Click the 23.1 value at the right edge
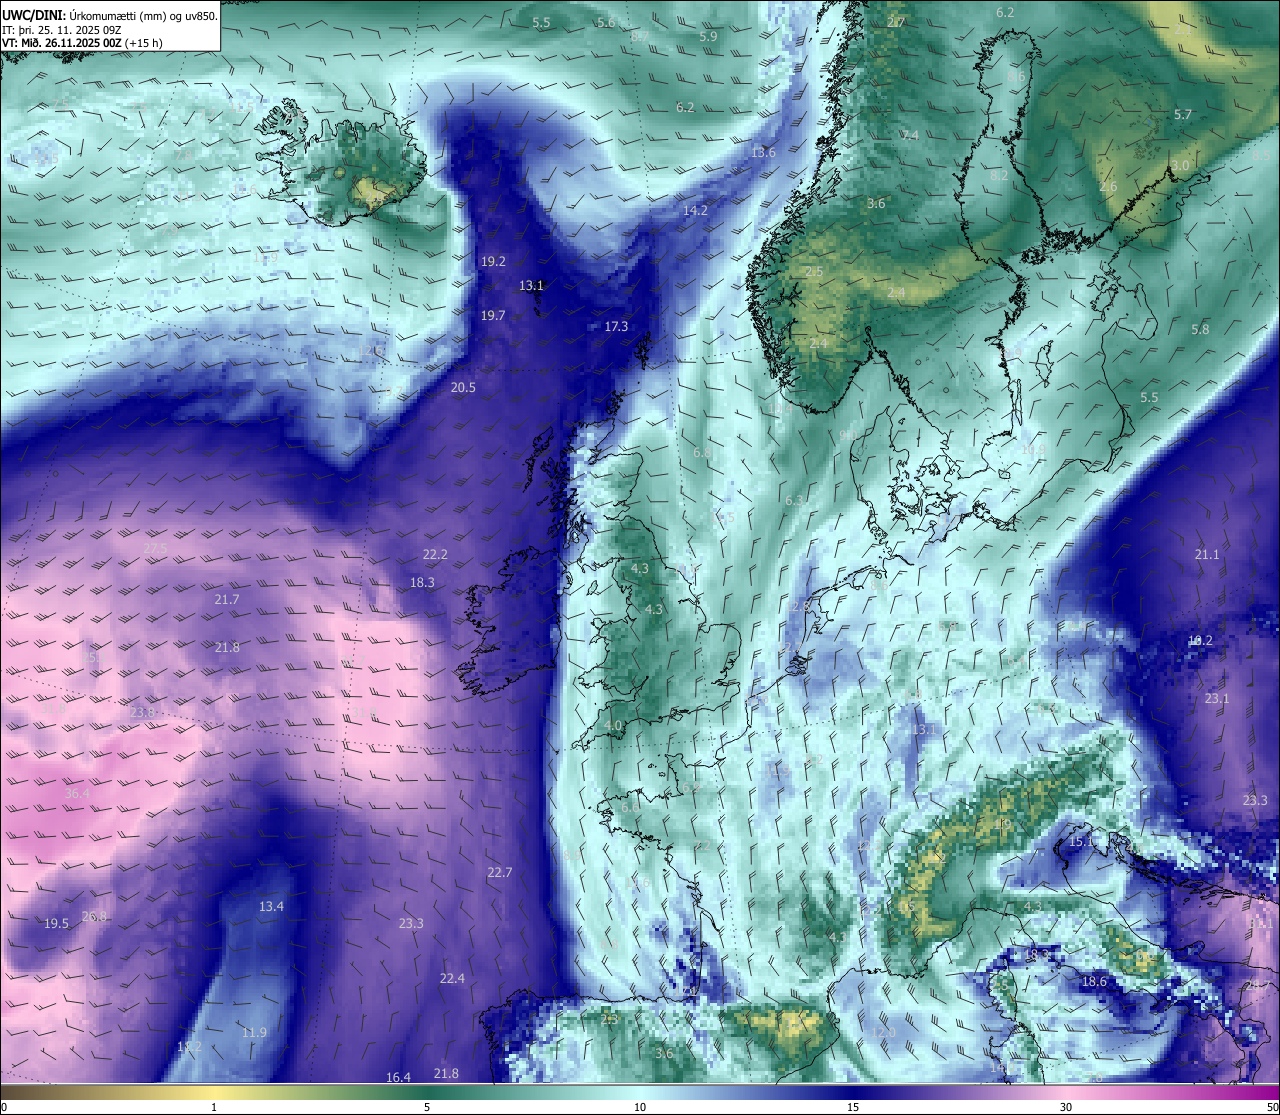The image size is (1280, 1115). coord(1217,698)
